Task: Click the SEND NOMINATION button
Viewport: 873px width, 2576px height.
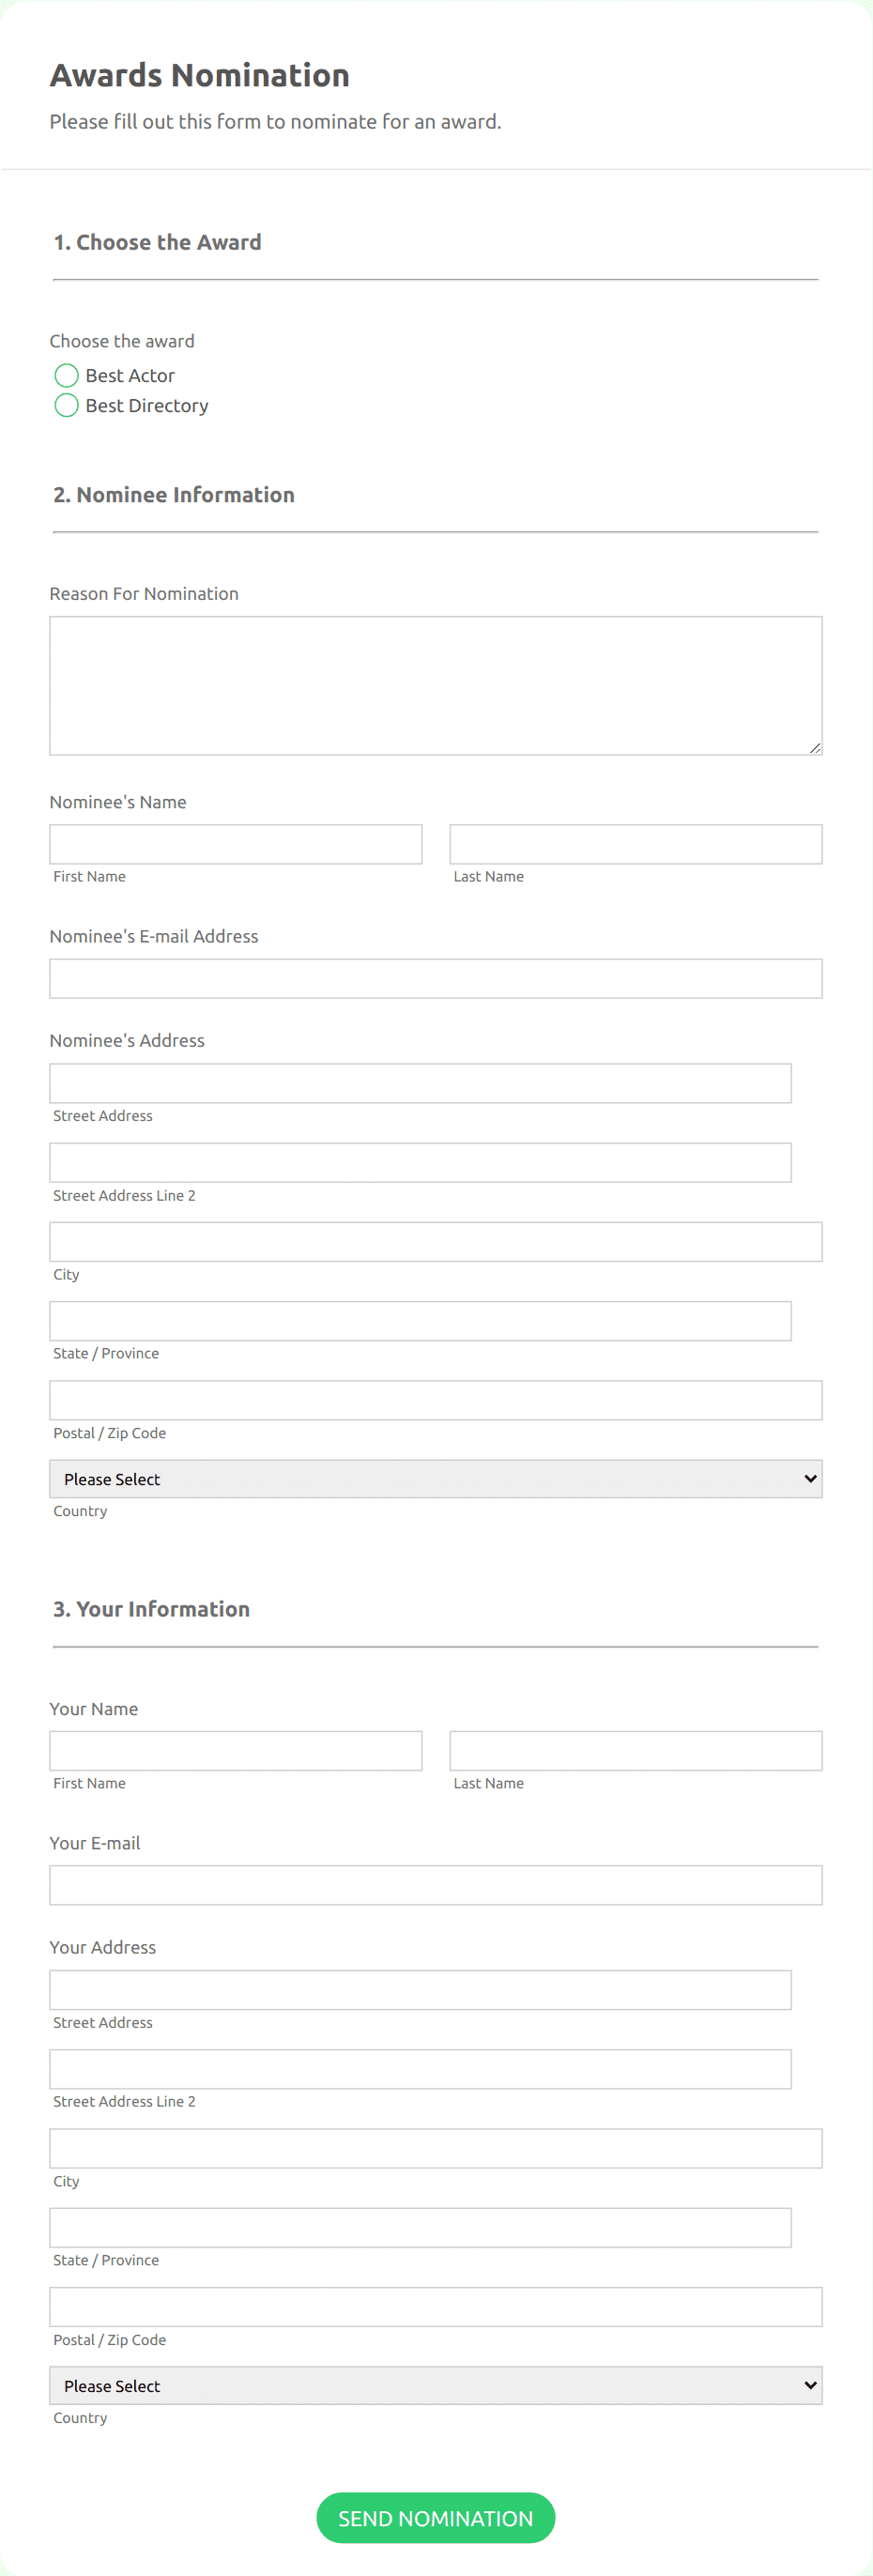Action: pos(435,2518)
